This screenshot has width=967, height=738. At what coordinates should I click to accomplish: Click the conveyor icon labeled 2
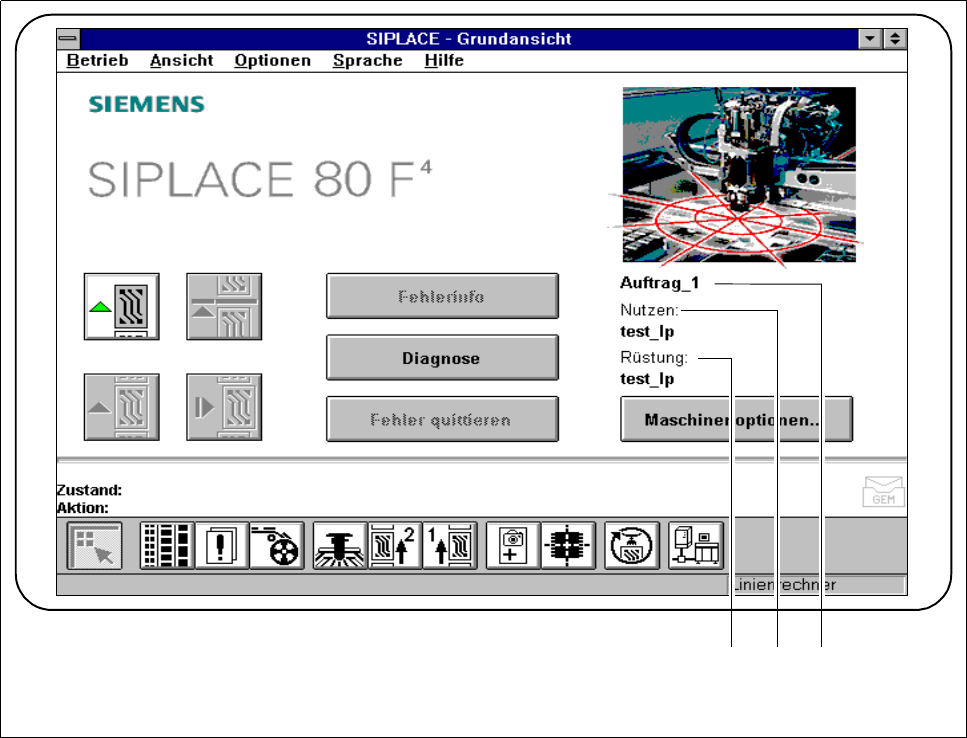coord(395,546)
